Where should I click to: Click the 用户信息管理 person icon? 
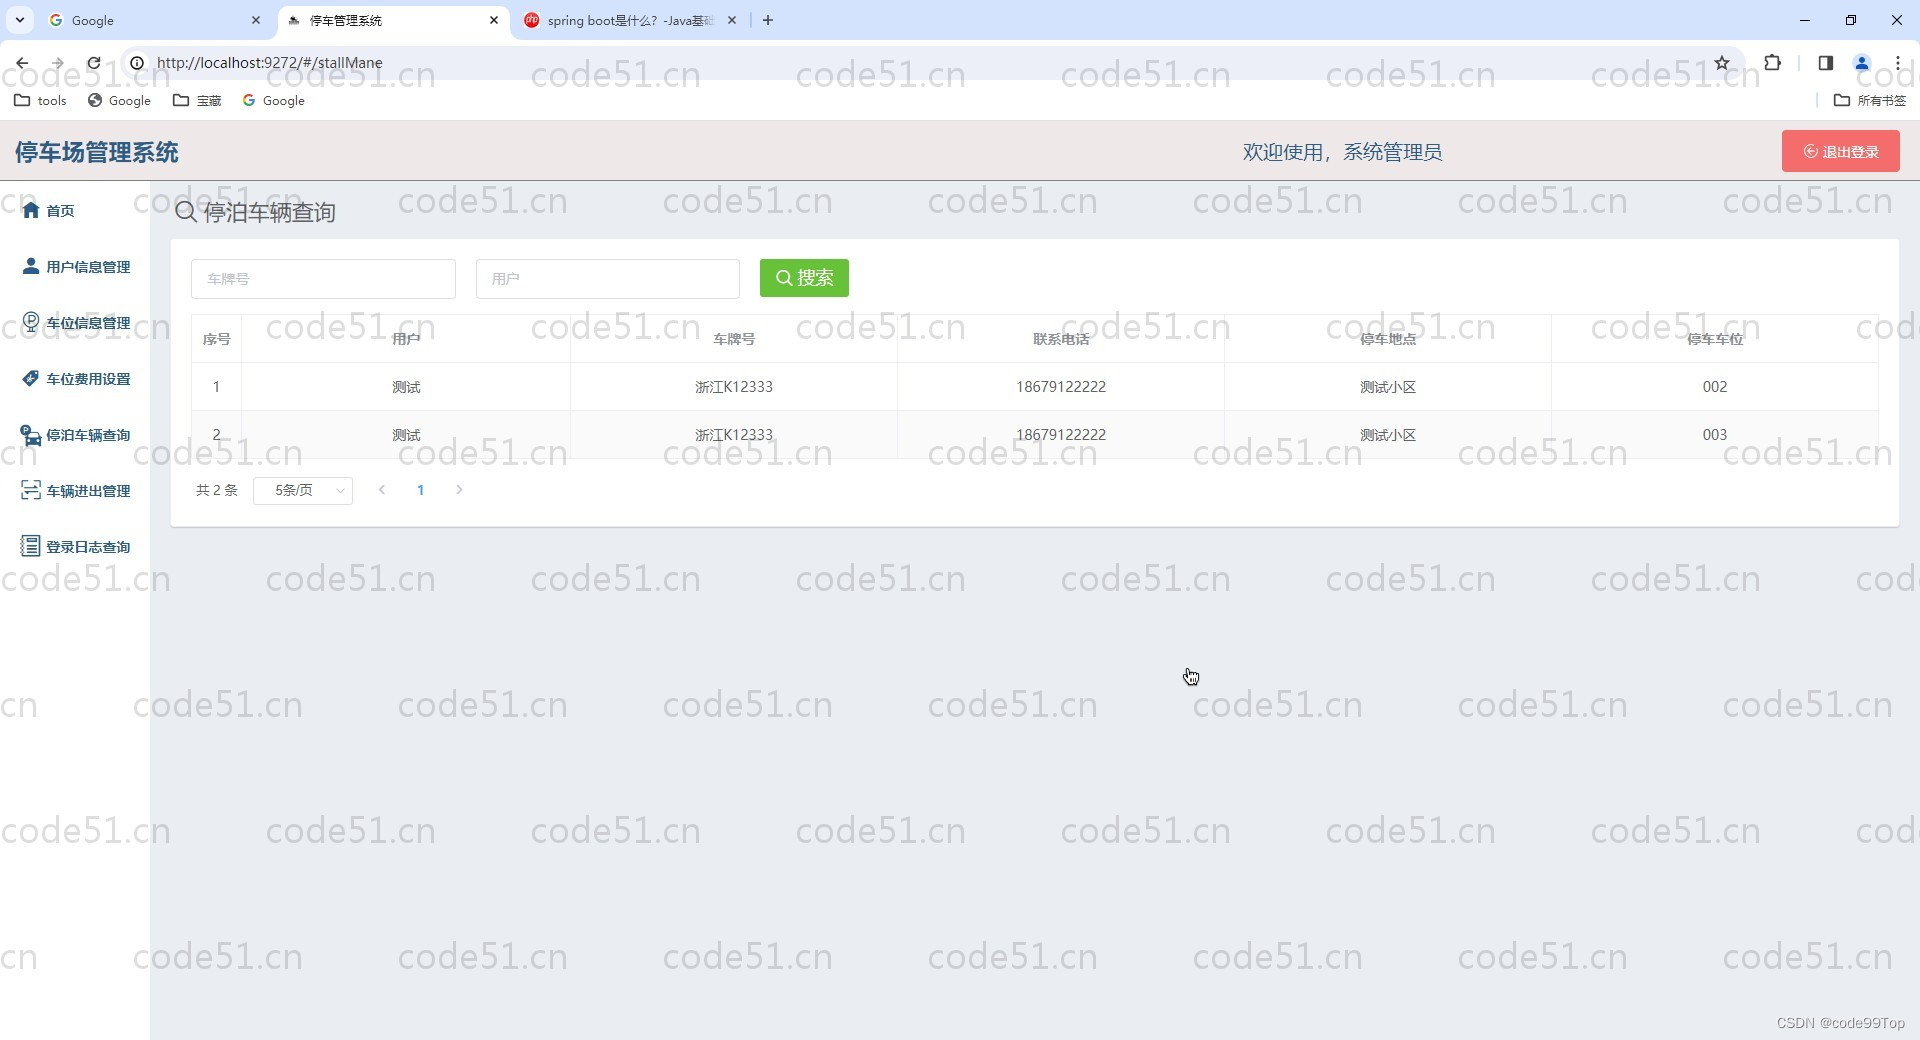[31, 266]
